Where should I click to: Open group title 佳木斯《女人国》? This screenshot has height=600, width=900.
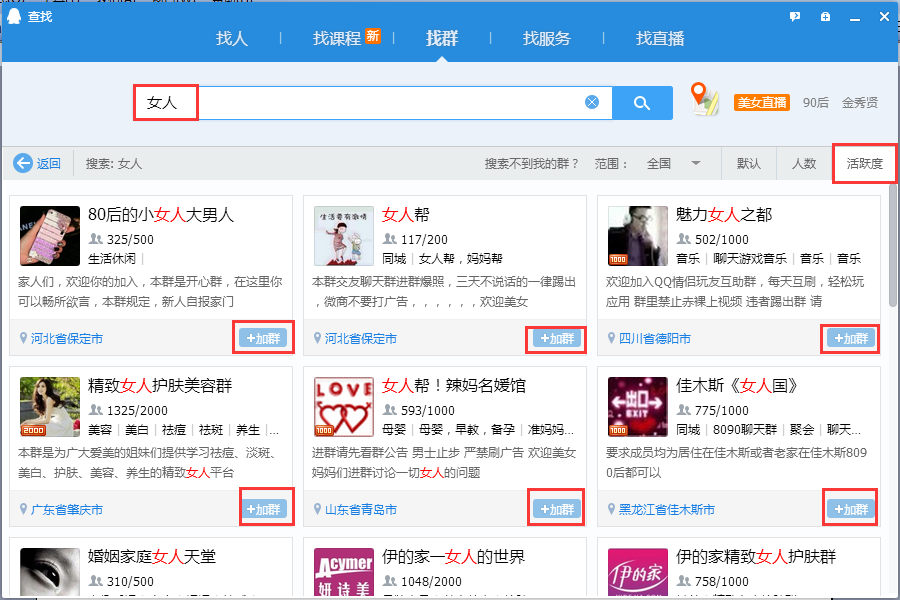pos(737,386)
